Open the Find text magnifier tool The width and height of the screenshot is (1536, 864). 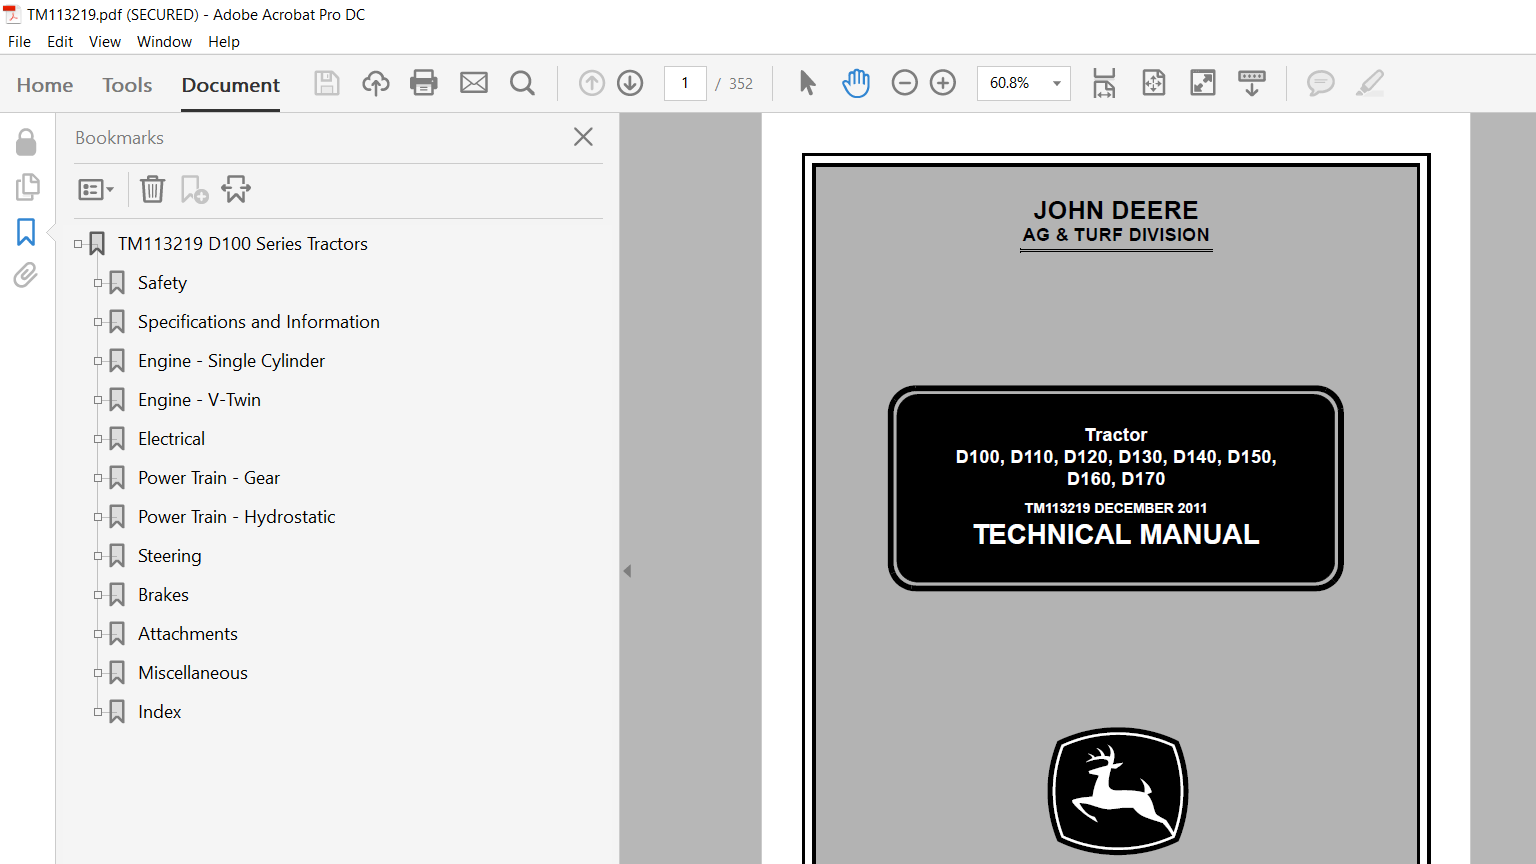(522, 83)
